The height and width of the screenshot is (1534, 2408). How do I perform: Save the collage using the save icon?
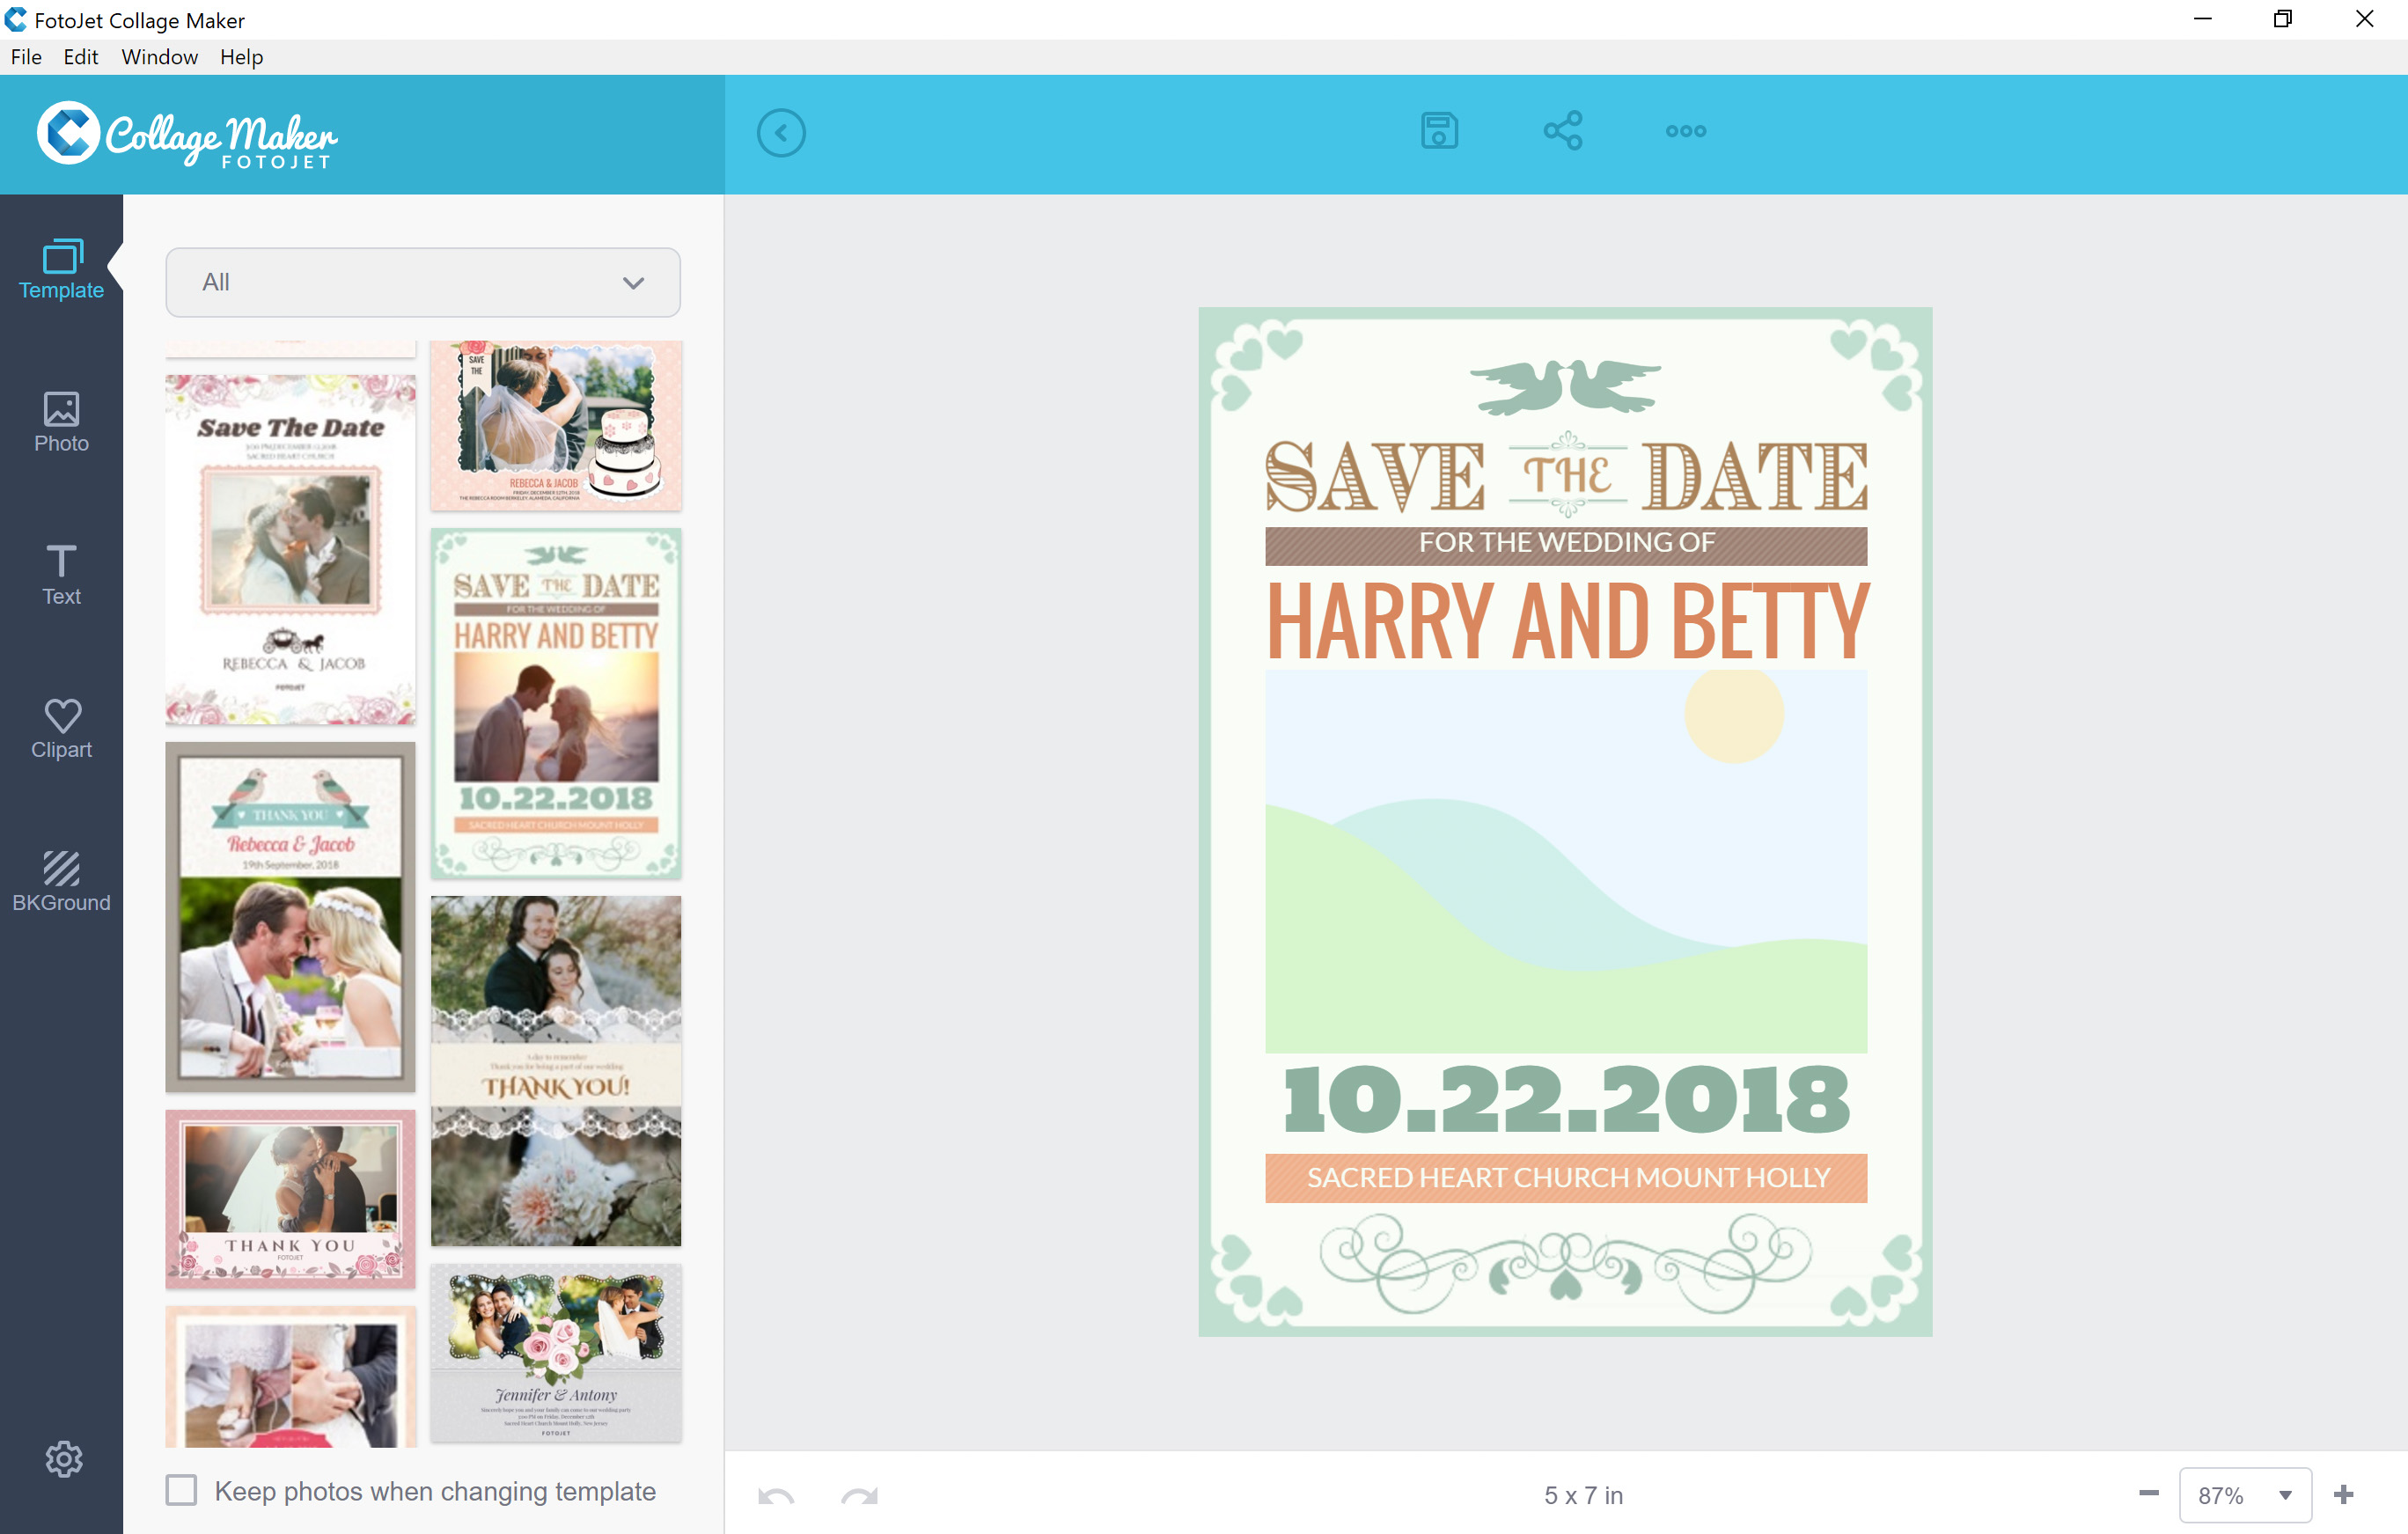click(1438, 130)
